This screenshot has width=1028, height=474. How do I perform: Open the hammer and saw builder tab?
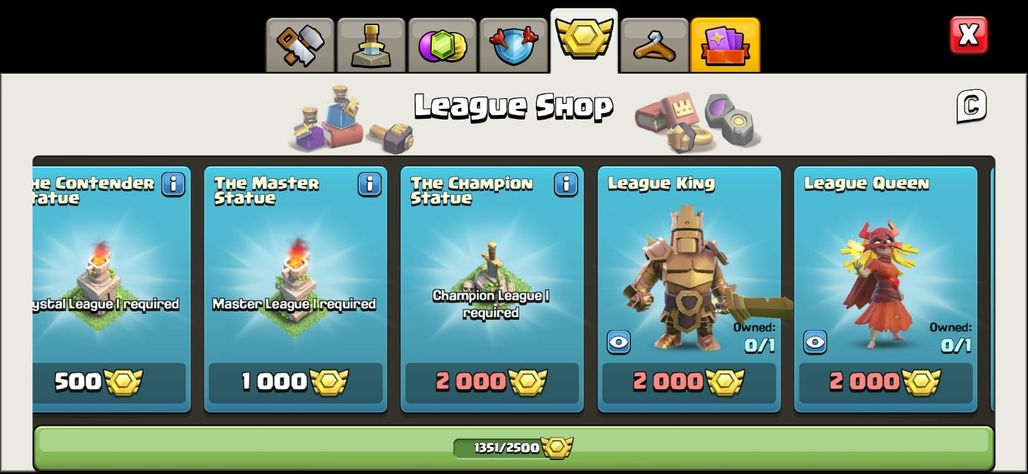(x=300, y=45)
